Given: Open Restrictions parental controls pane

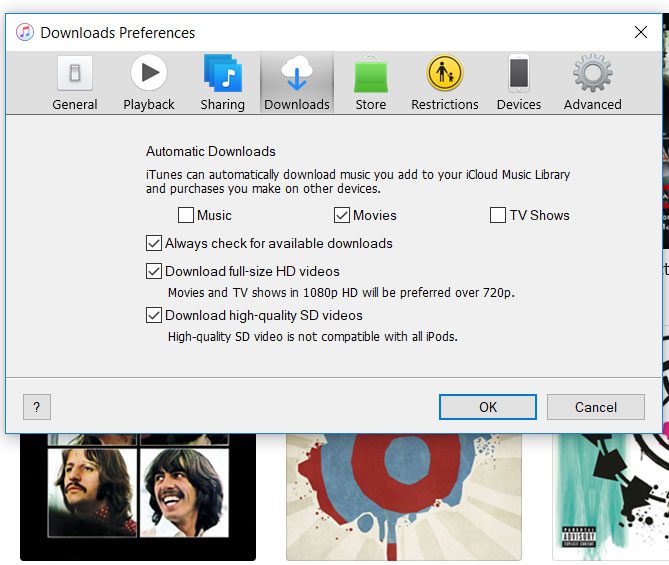Looking at the screenshot, I should (445, 82).
